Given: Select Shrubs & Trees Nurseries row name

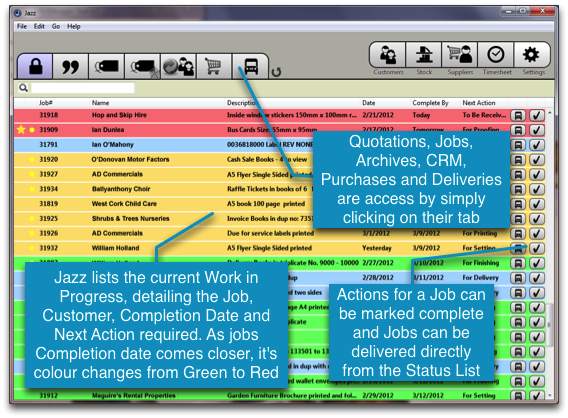Looking at the screenshot, I should [x=130, y=218].
